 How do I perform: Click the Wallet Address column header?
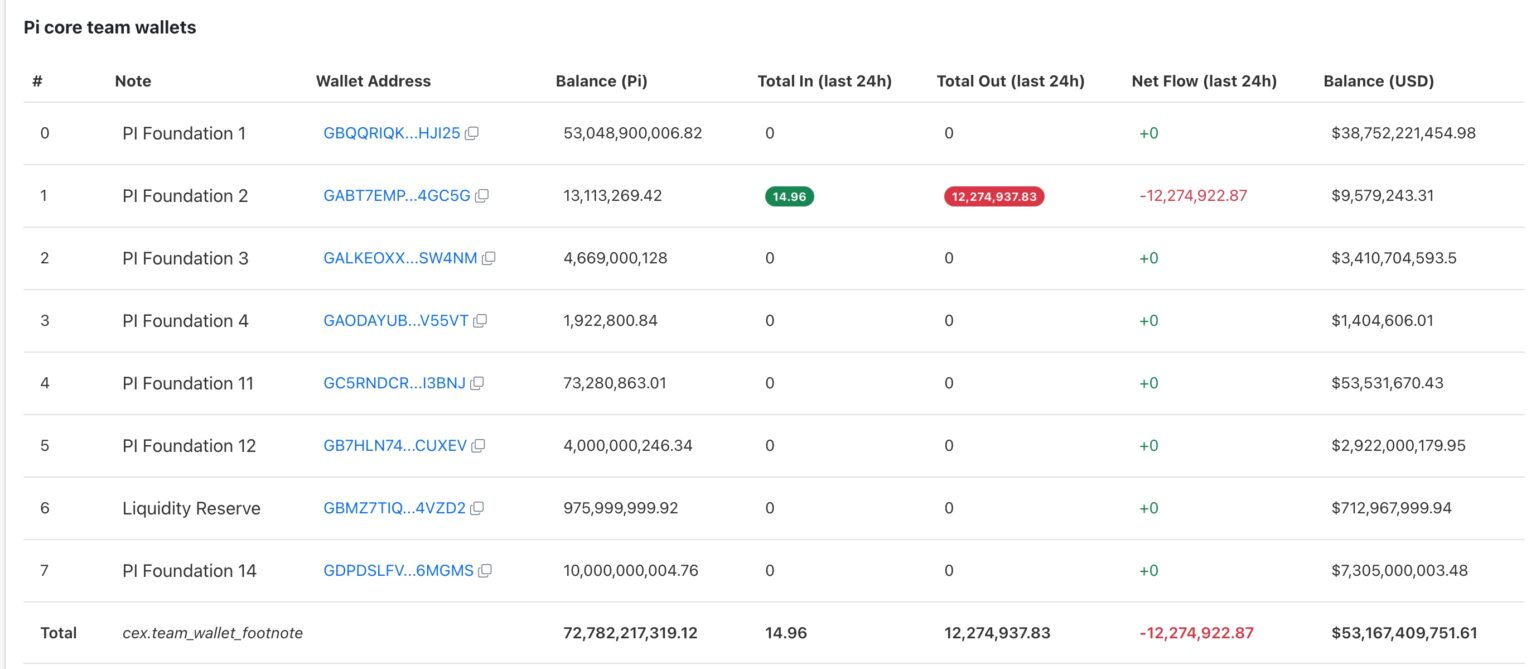[373, 81]
